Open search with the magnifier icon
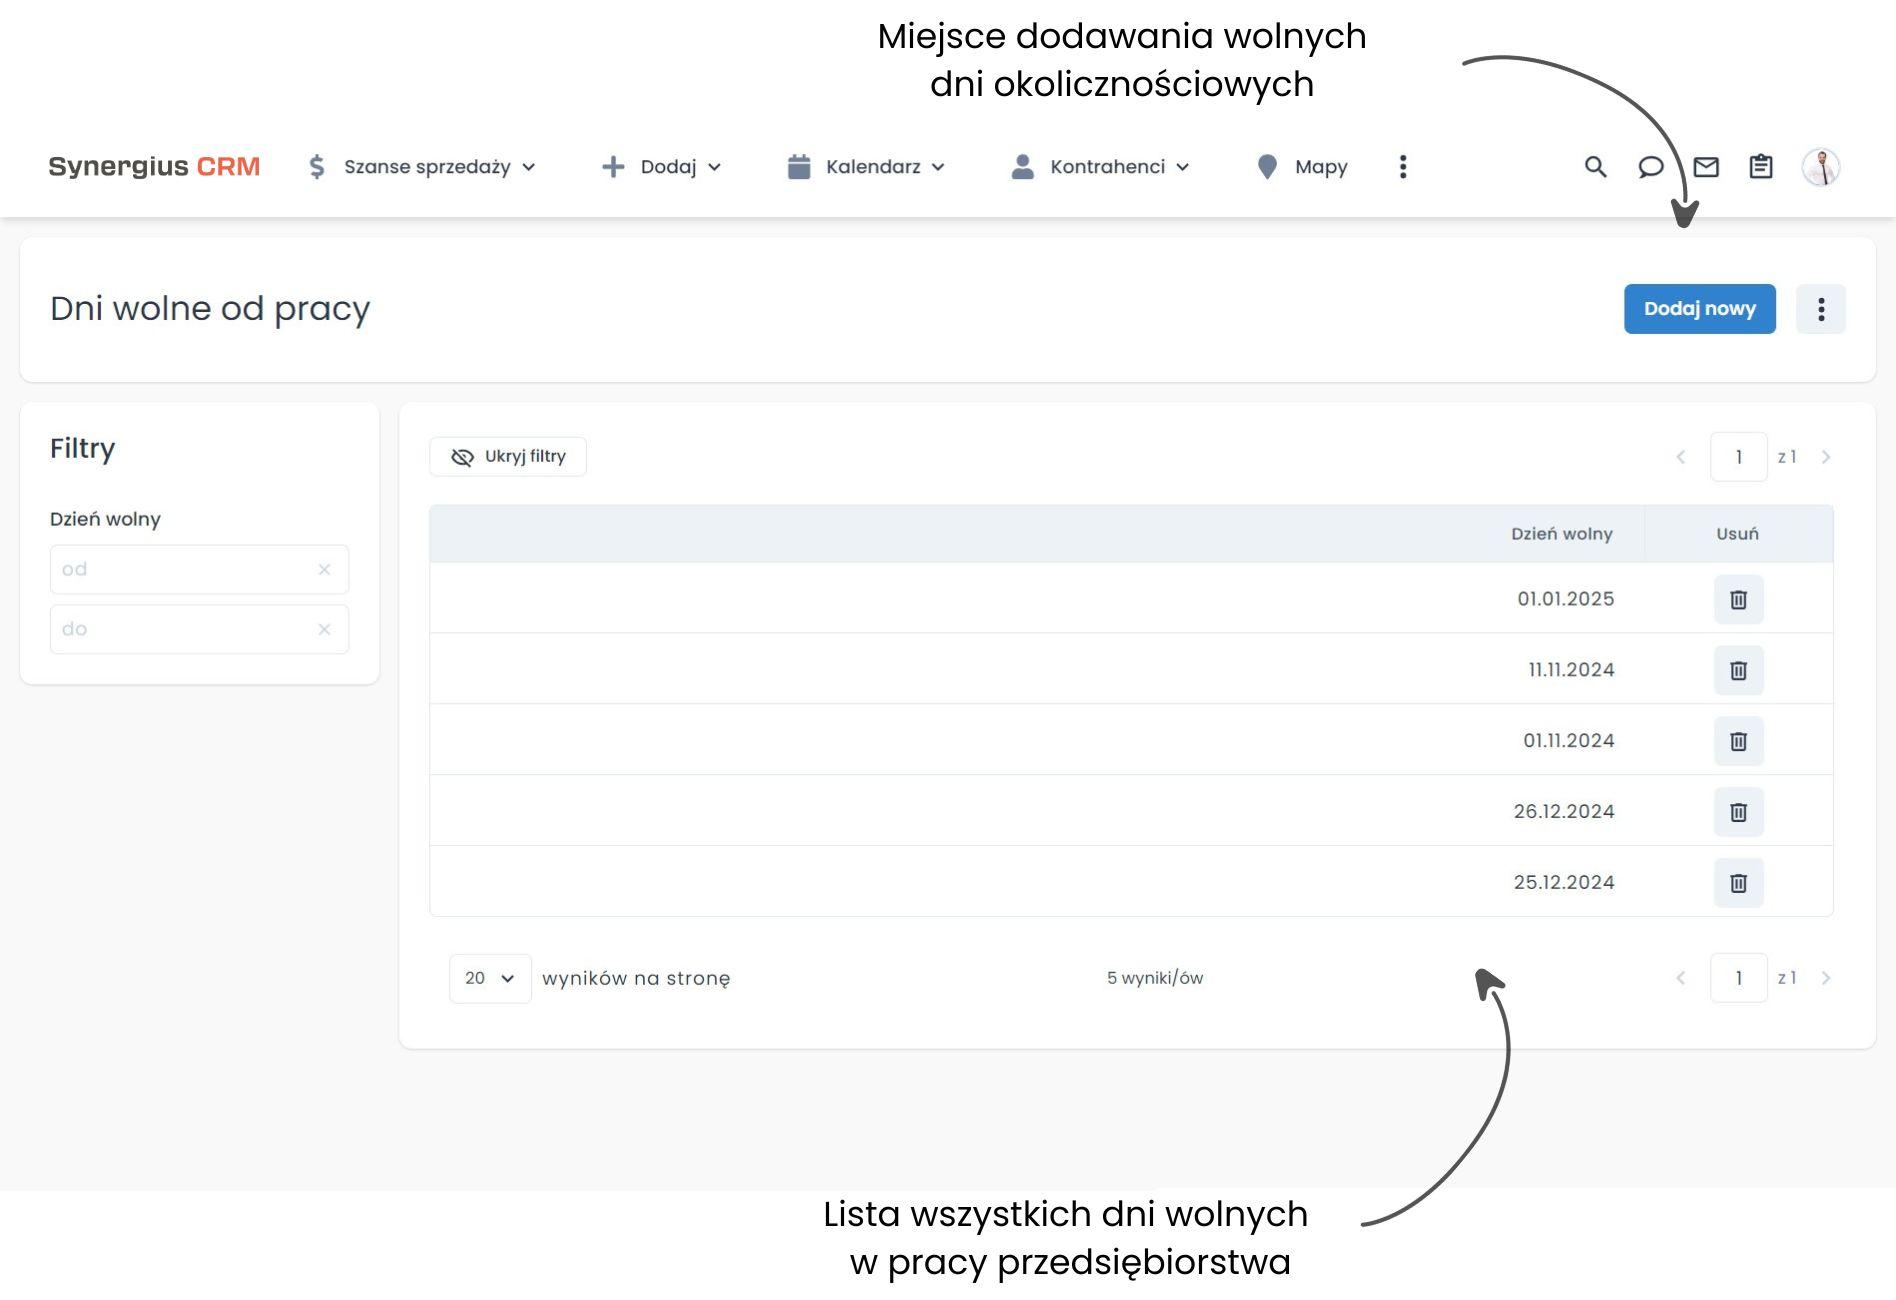This screenshot has width=1896, height=1300. 1596,167
